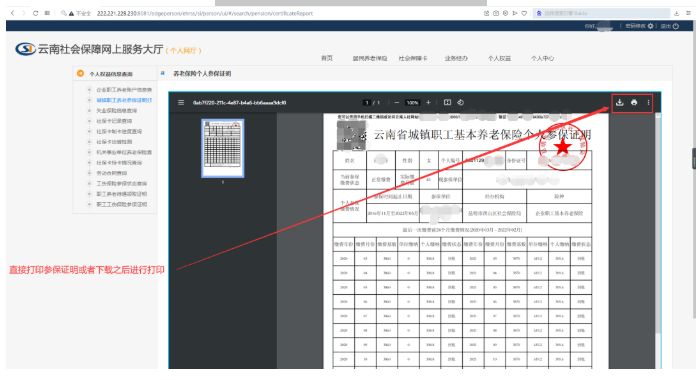The height and width of the screenshot is (380, 700).
Task: Open browser downloads icon at top right
Action: [x=676, y=13]
